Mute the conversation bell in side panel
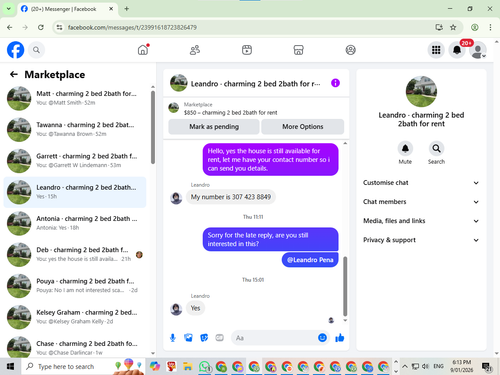The height and width of the screenshot is (375, 500). pos(405,148)
